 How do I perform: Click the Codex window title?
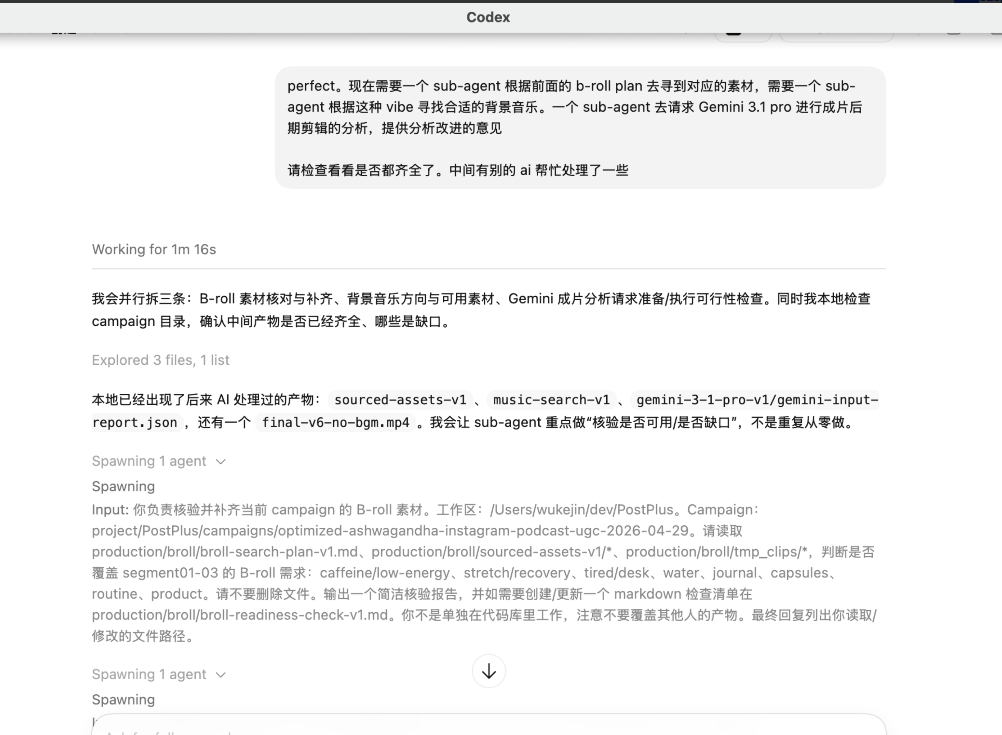(x=488, y=17)
